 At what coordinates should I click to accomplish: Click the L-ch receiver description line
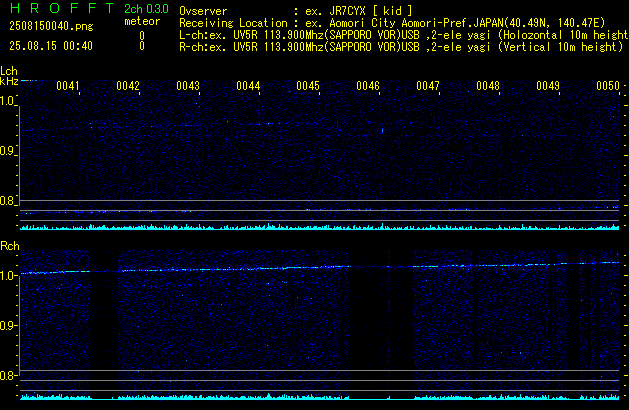click(404, 35)
